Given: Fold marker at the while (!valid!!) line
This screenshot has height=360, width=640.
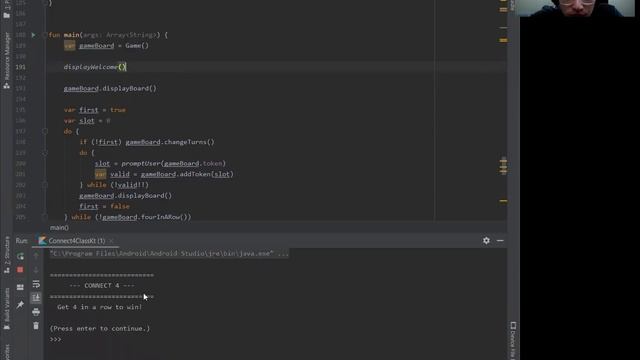Looking at the screenshot, I should [x=45, y=185].
